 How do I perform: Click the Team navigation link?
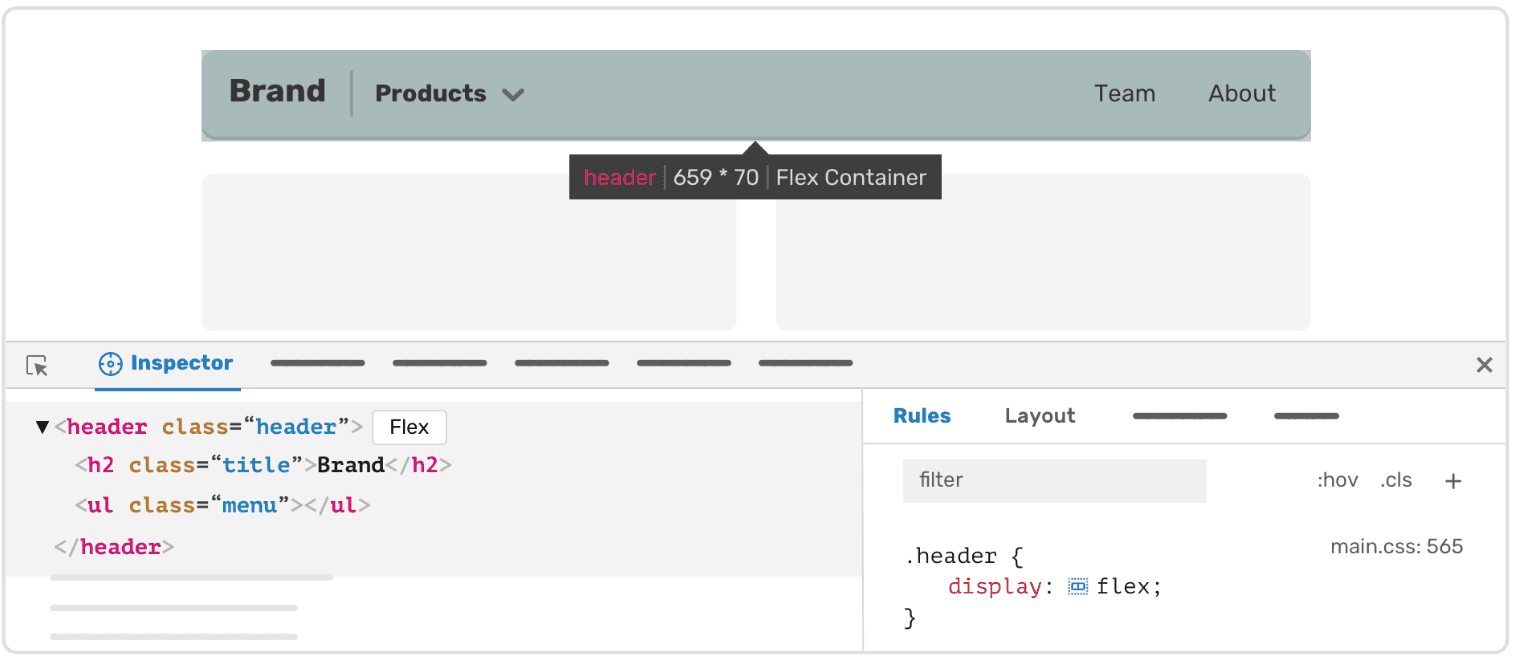click(x=1124, y=94)
